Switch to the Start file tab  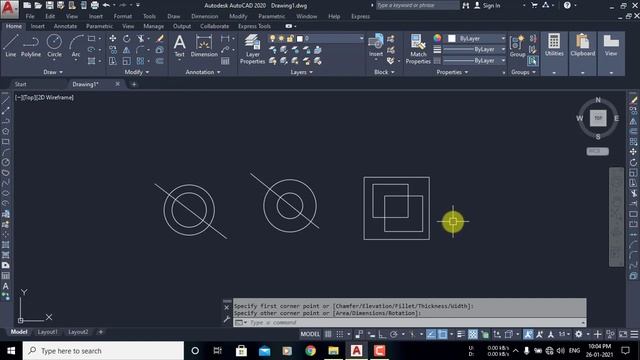(20, 84)
